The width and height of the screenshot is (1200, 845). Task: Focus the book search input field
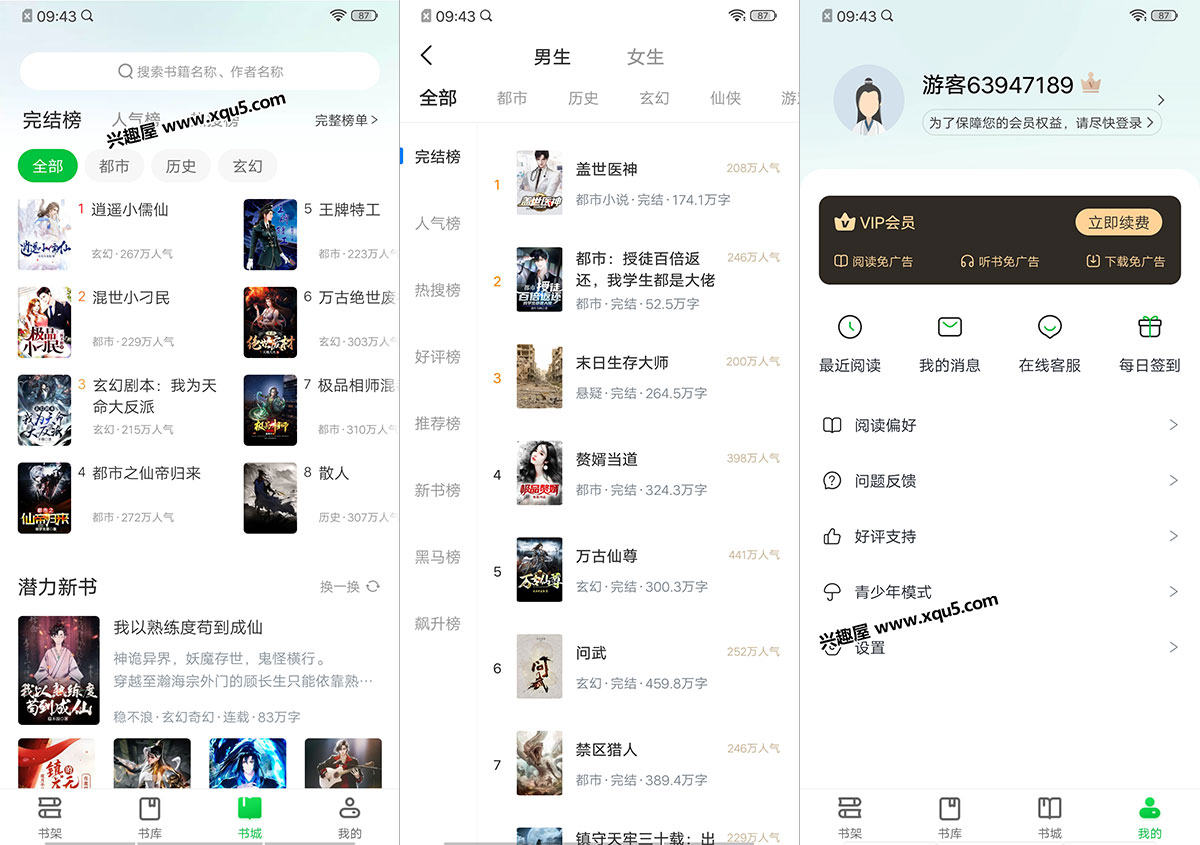click(x=200, y=71)
